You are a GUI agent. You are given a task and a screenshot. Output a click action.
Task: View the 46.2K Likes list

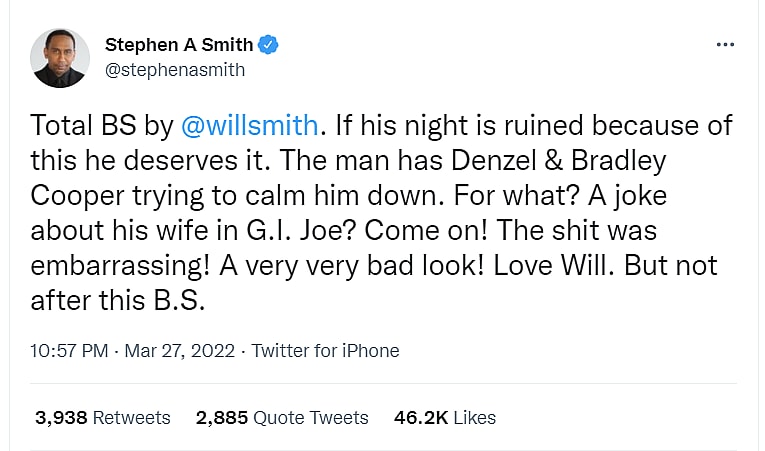pyautogui.click(x=445, y=417)
